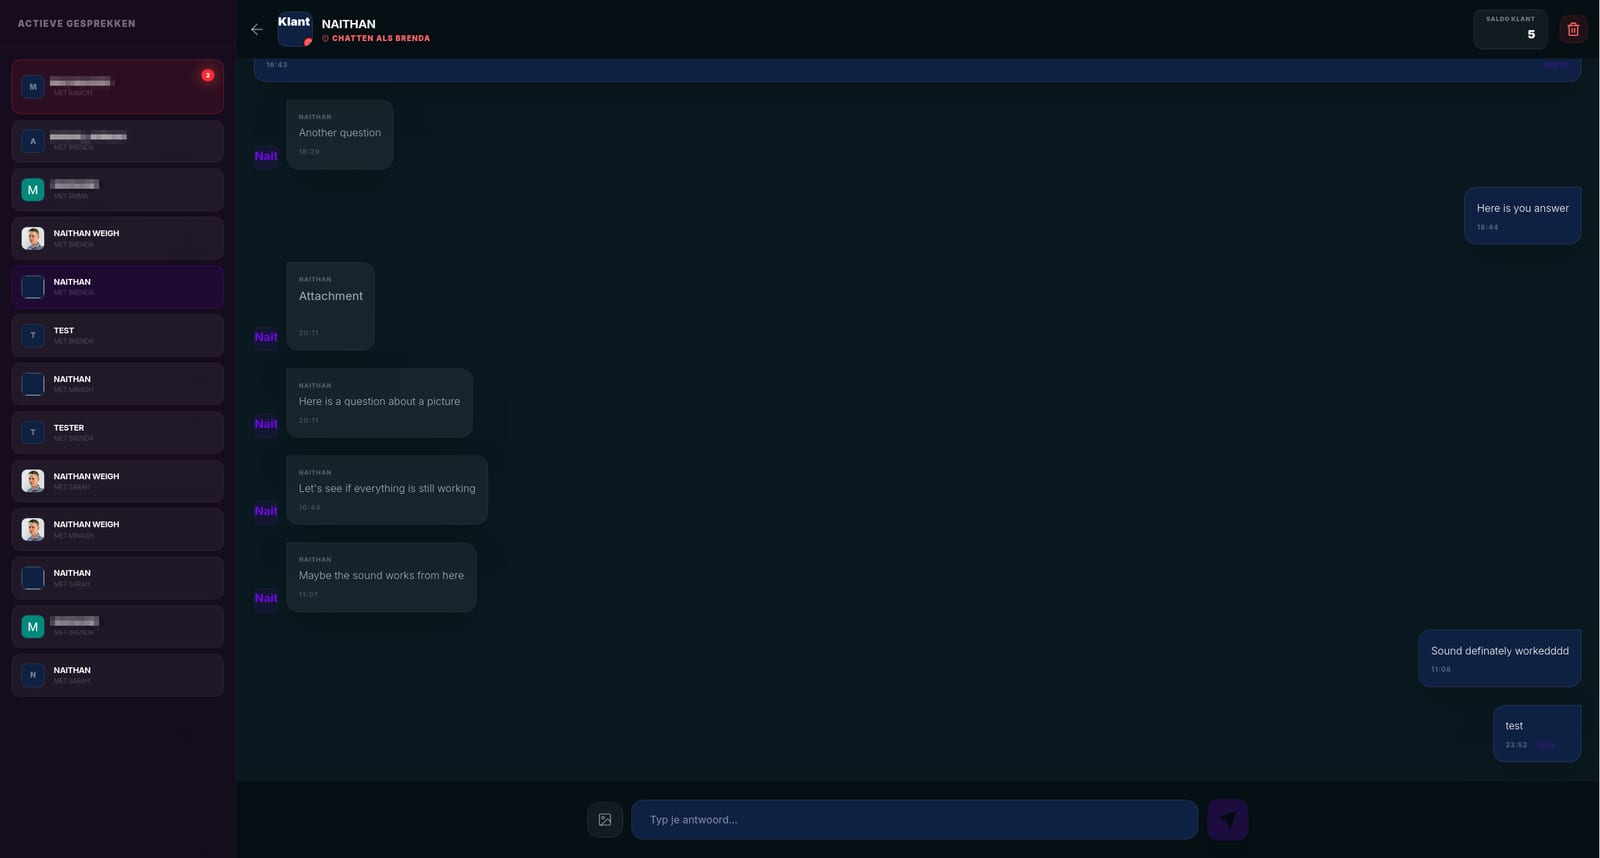Go back using the arrow beside the Klant avatar
This screenshot has width=1600, height=858.
click(257, 30)
